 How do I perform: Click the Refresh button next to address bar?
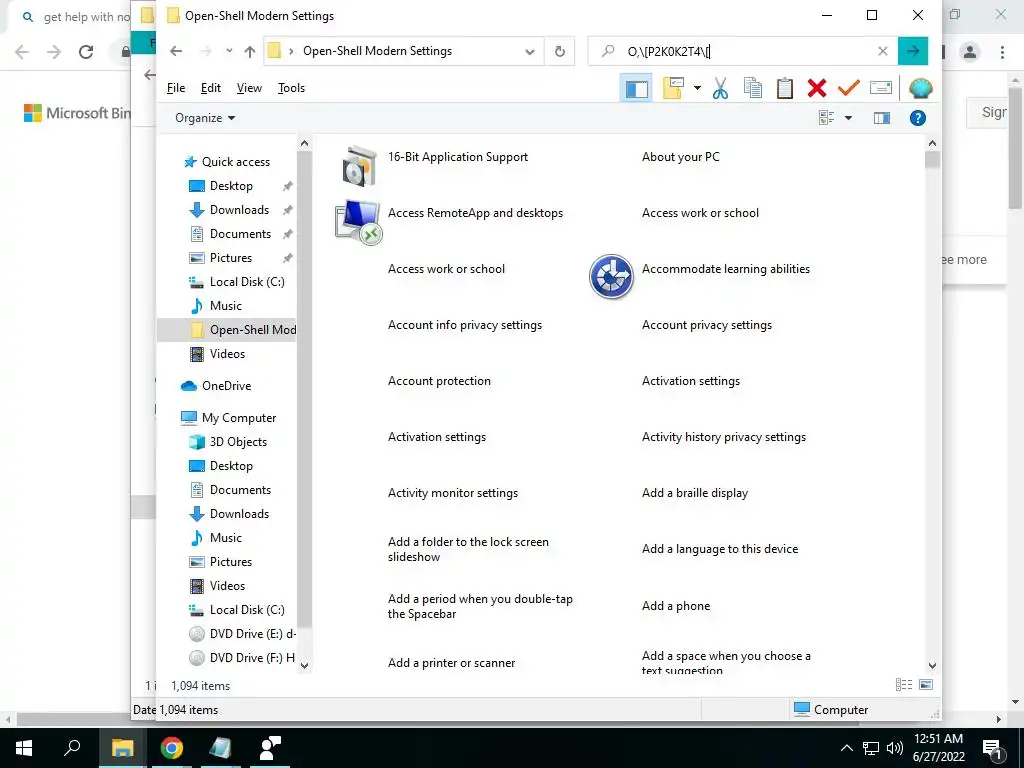click(x=560, y=51)
